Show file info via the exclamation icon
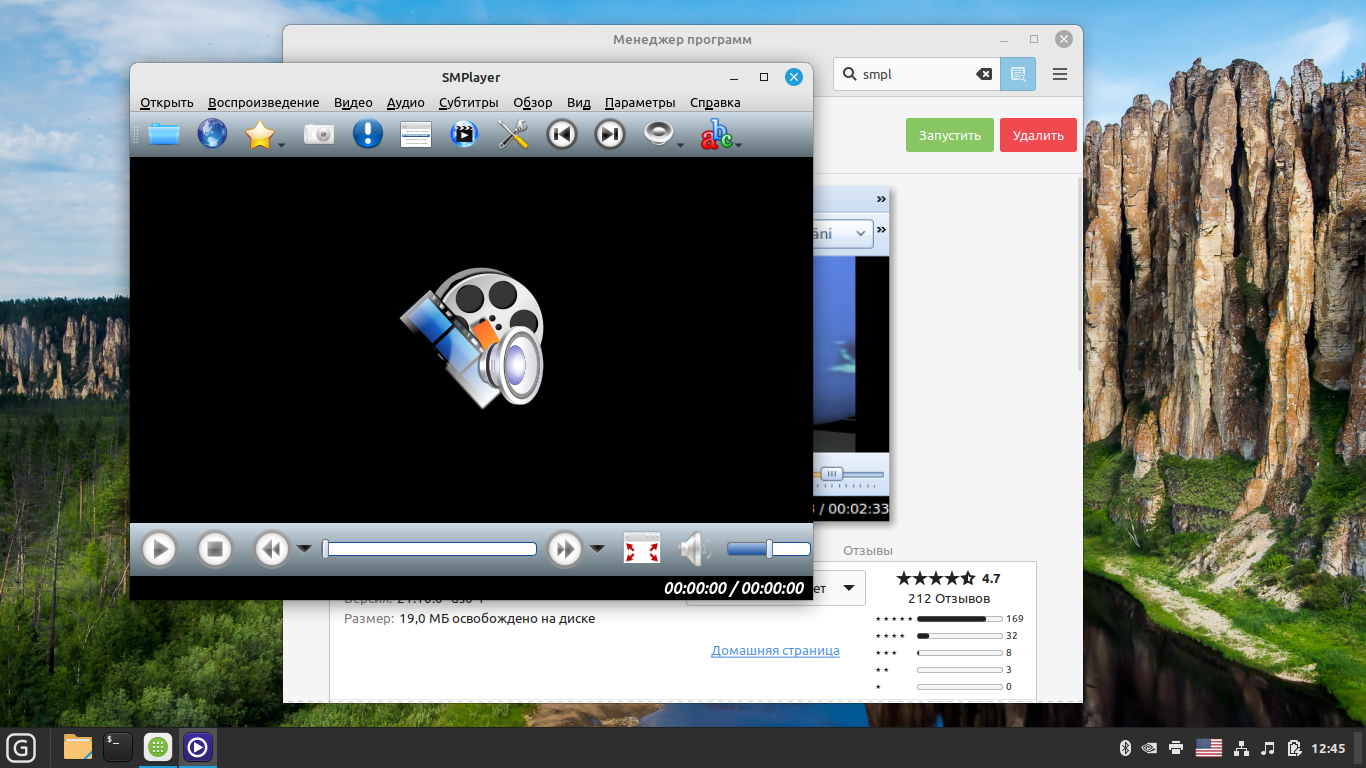This screenshot has width=1366, height=768. click(x=367, y=134)
